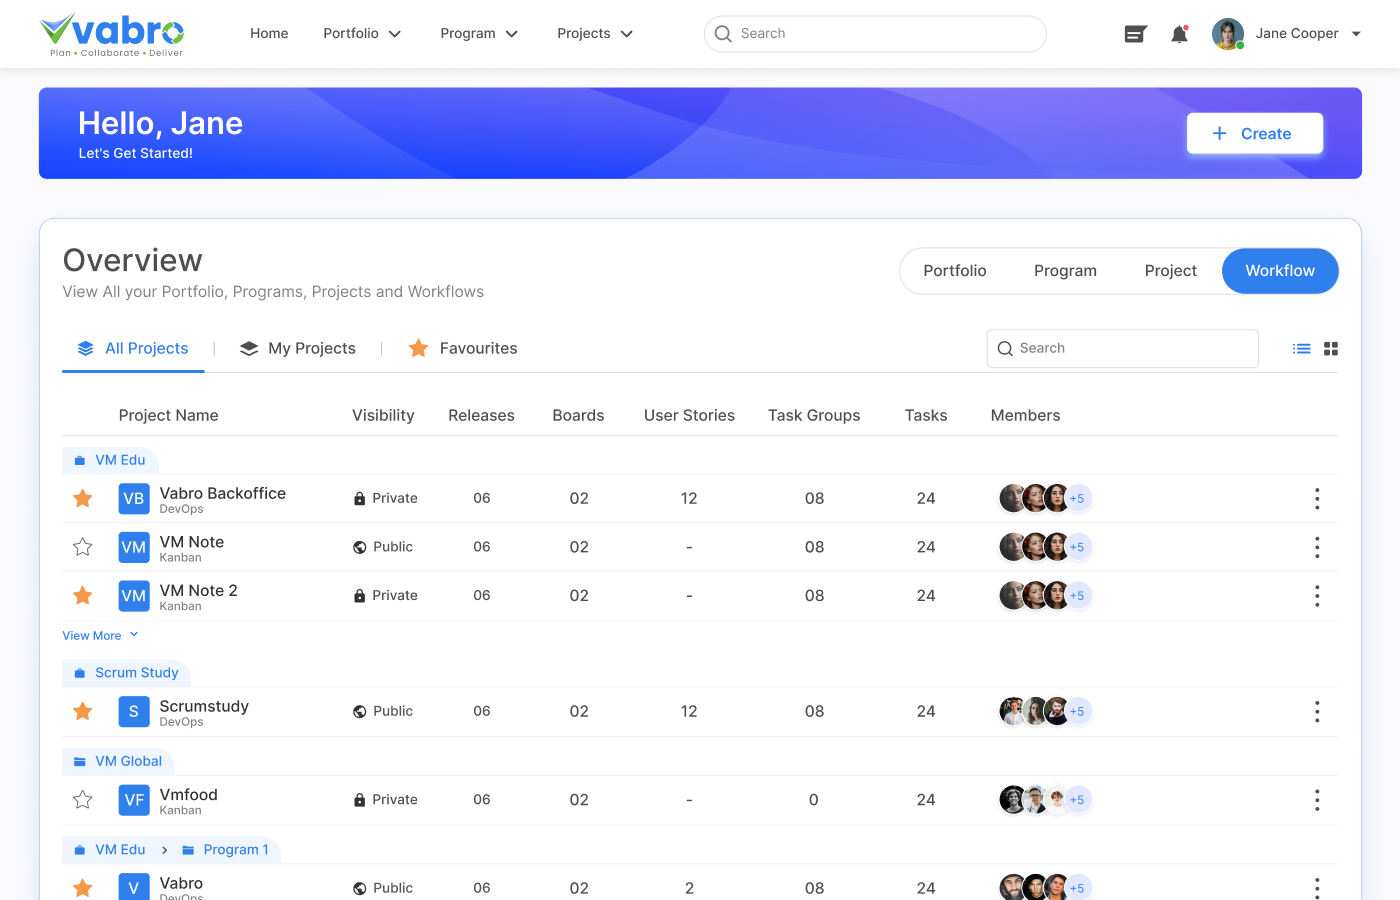This screenshot has width=1400, height=900.
Task: Open the VM Global portfolio tag
Action: [x=118, y=761]
